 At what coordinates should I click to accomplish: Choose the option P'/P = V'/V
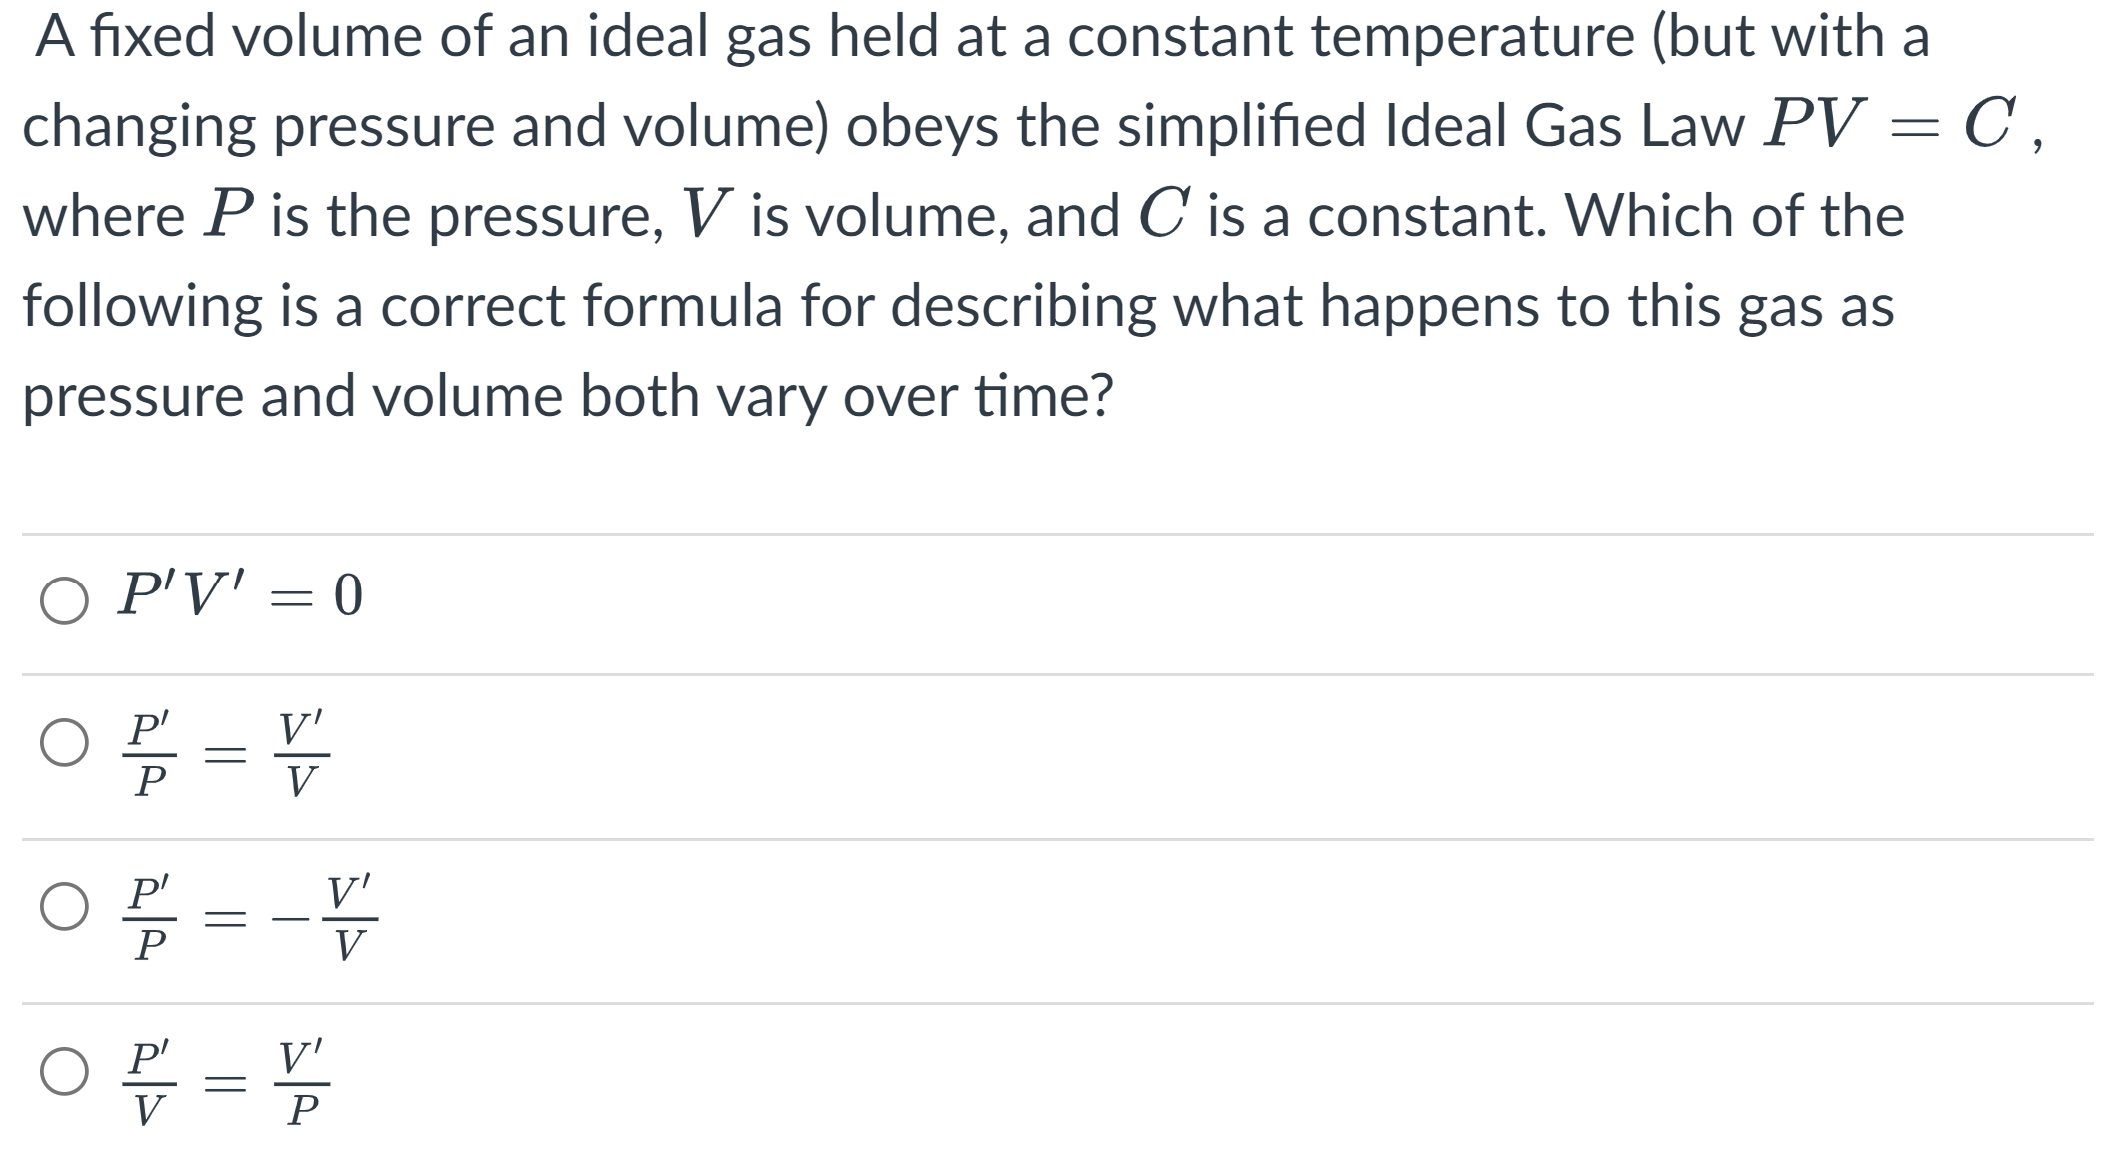[63, 740]
